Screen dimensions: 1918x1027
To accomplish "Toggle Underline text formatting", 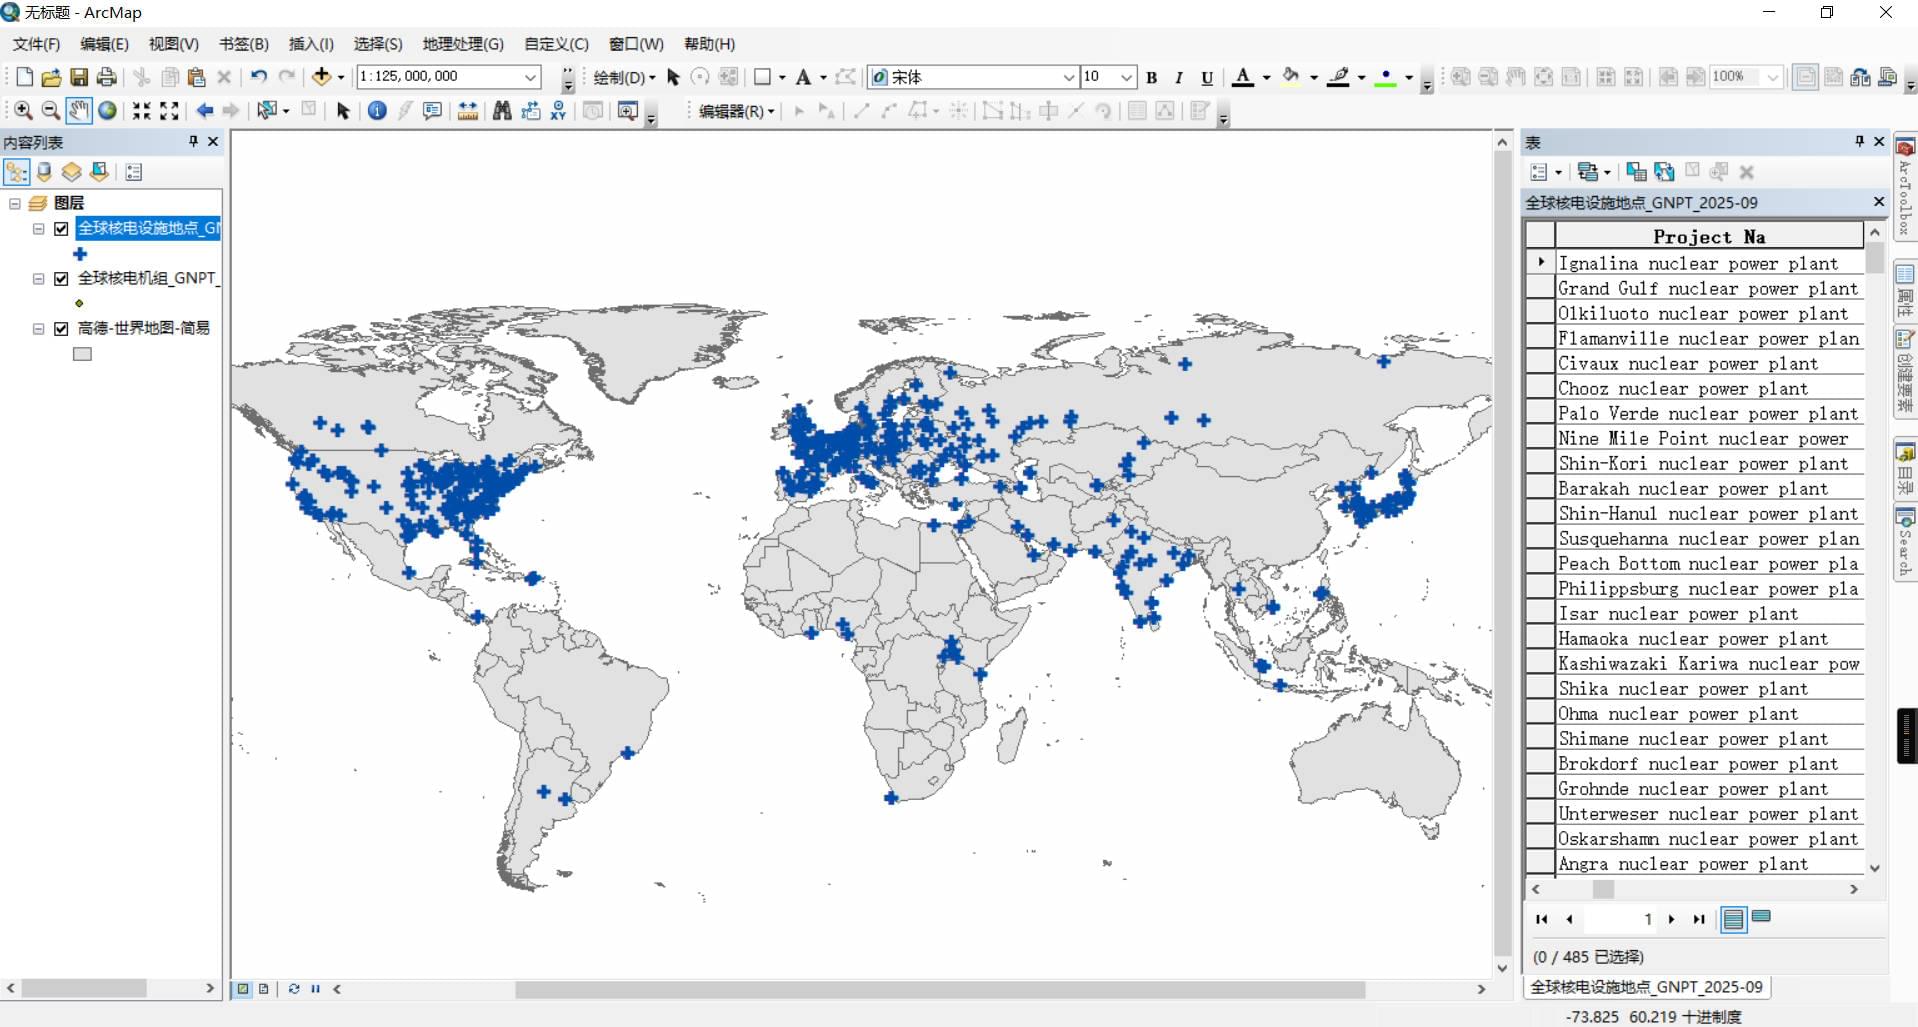I will pos(1207,77).
